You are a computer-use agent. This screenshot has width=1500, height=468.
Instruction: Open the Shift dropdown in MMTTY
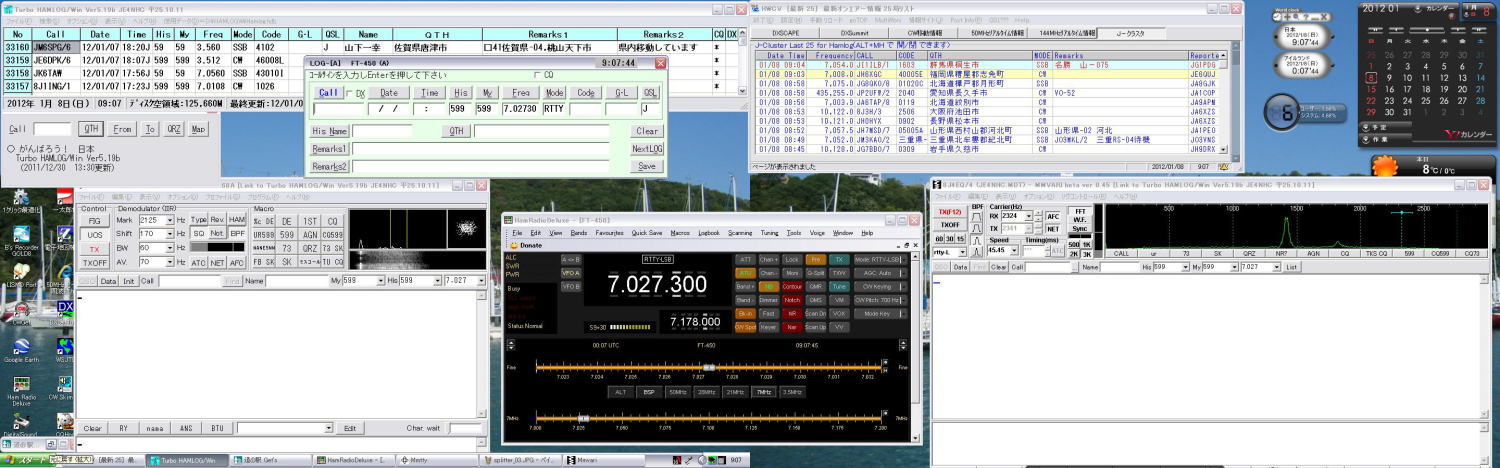point(171,234)
